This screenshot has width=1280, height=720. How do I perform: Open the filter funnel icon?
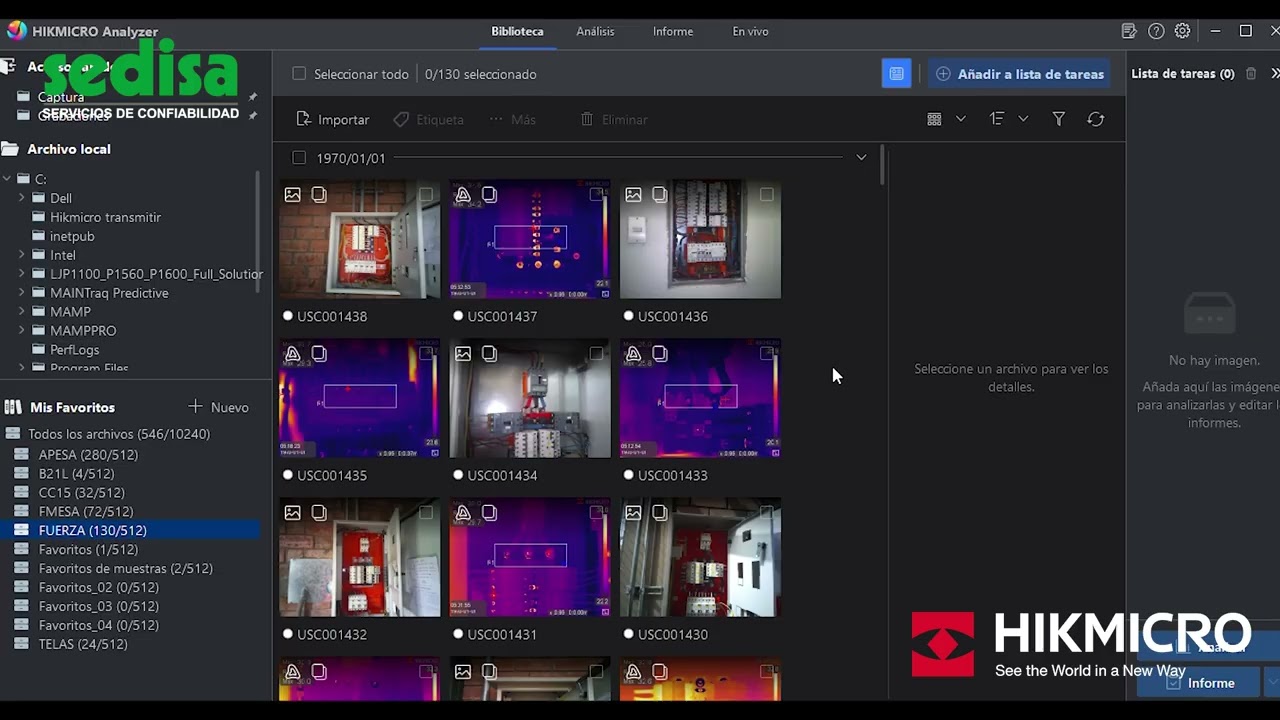point(1058,119)
